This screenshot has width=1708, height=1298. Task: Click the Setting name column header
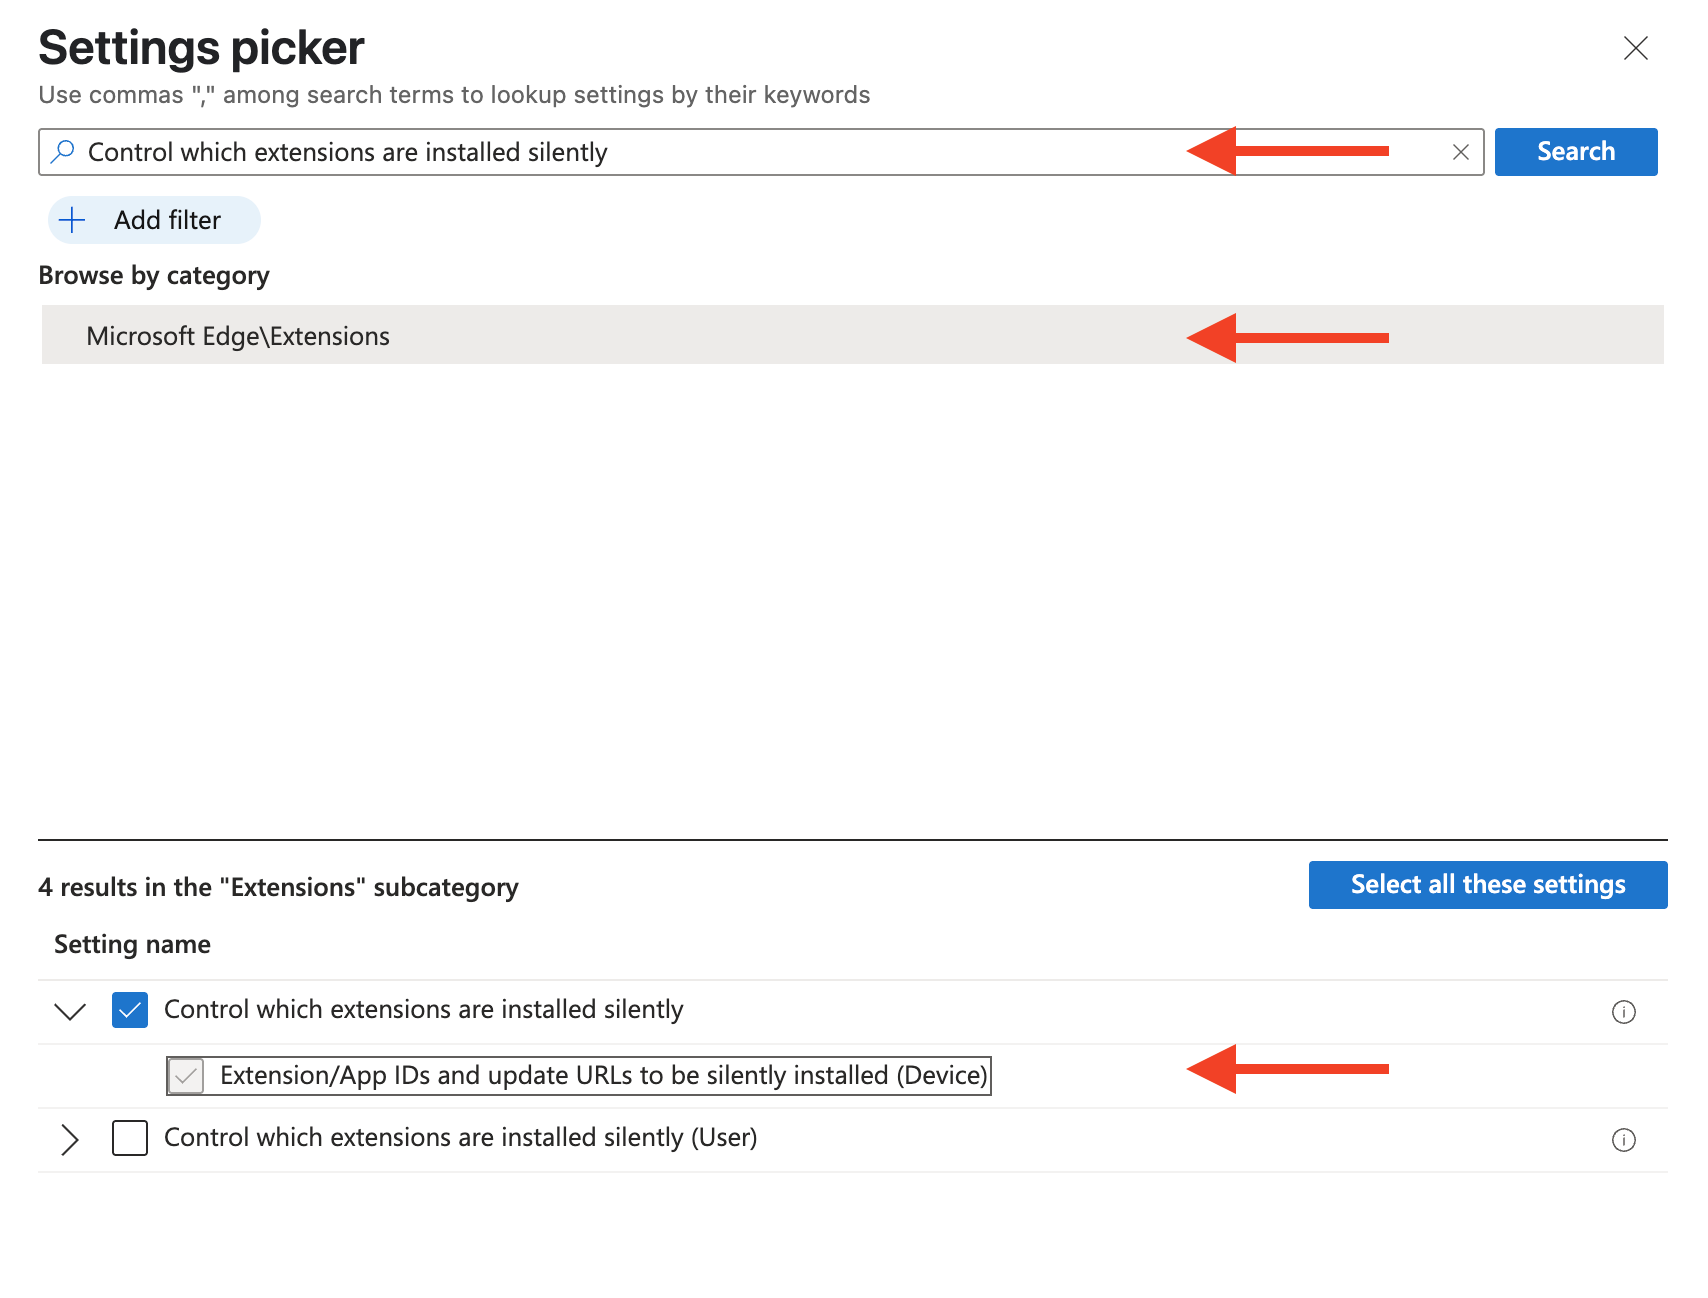coord(132,944)
